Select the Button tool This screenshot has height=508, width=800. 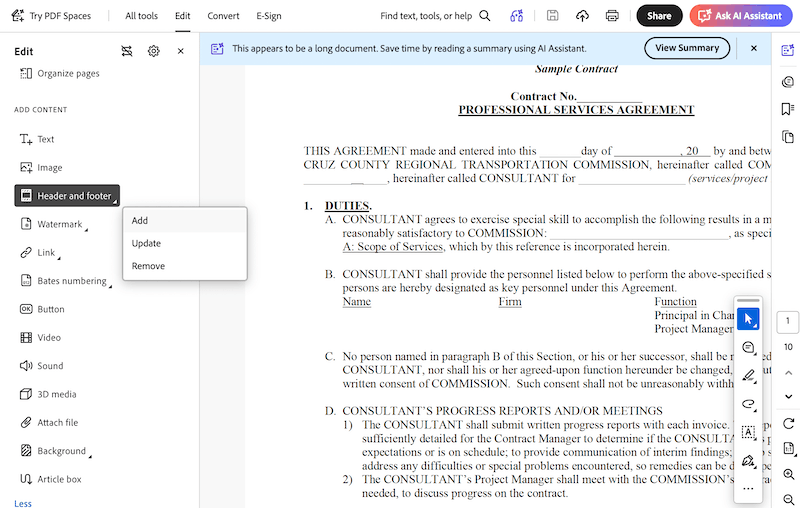pyautogui.click(x=42, y=309)
